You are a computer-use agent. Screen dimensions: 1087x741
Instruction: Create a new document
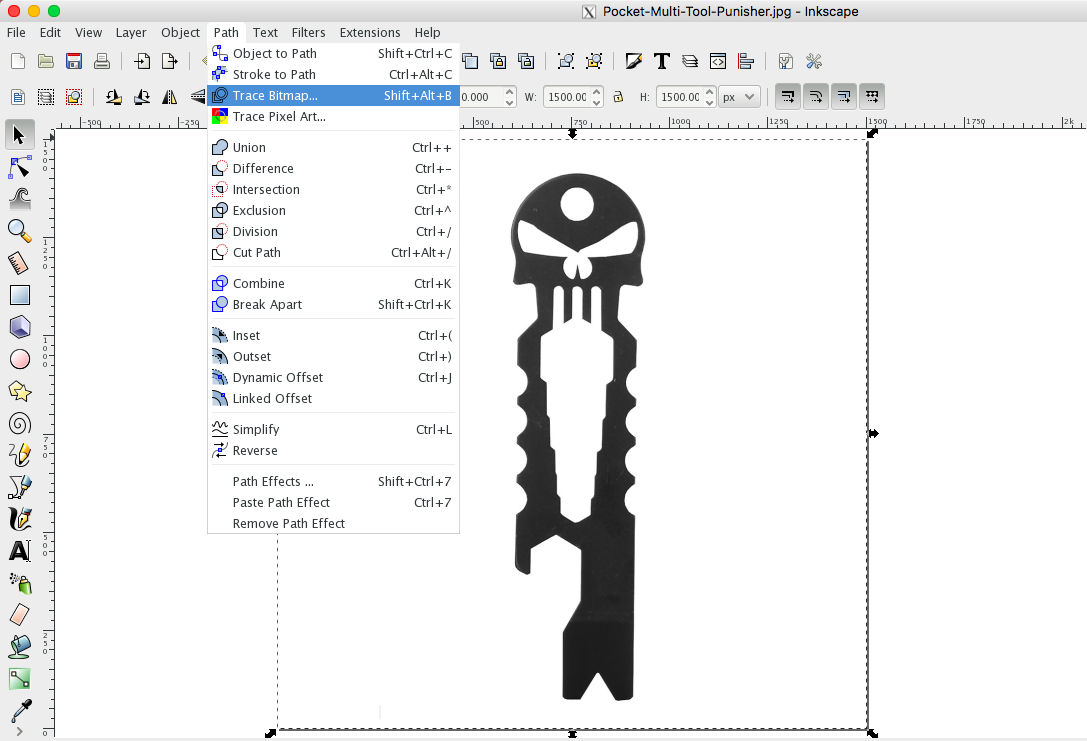pos(18,61)
